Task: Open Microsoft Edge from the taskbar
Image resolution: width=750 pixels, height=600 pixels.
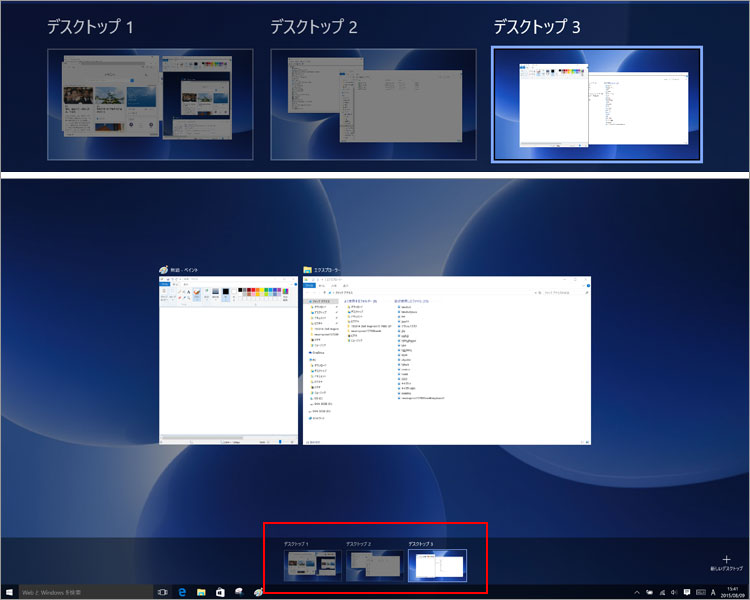Action: point(182,592)
